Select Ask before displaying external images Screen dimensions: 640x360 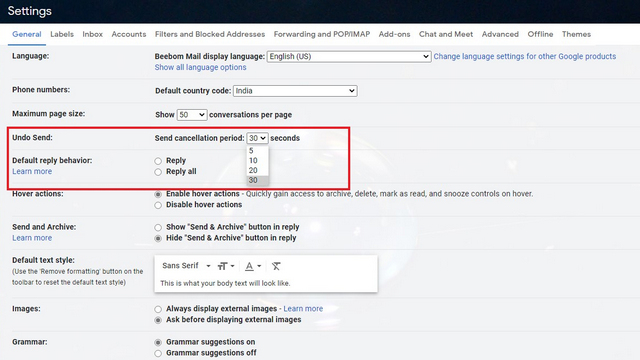158,320
